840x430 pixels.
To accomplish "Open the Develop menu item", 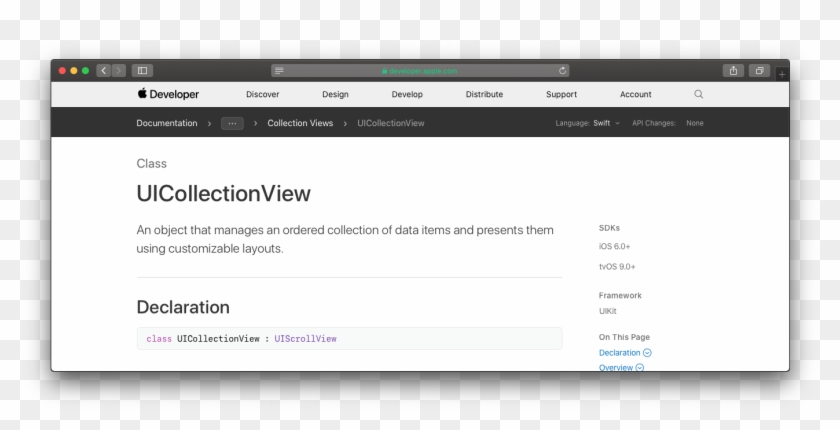I will [x=407, y=94].
